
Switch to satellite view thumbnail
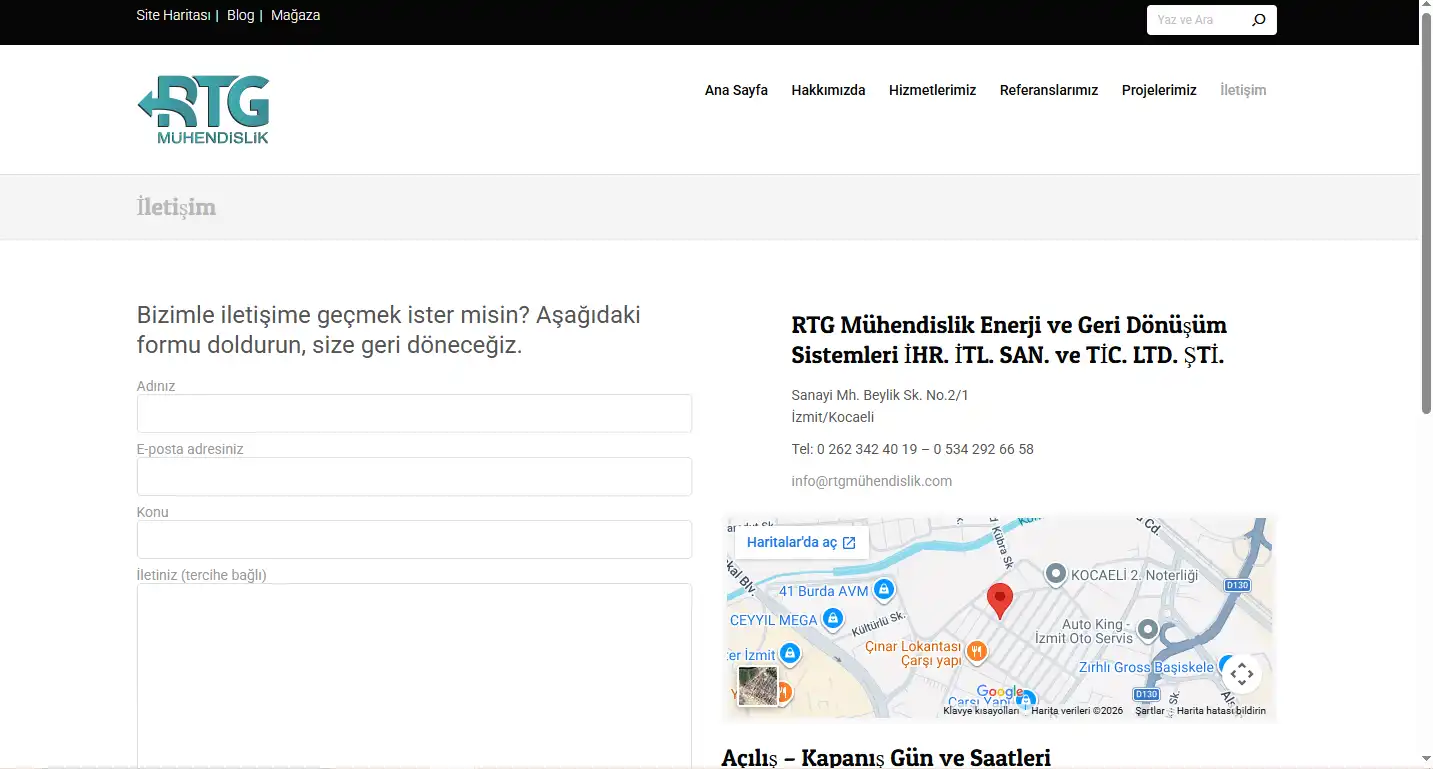(x=757, y=686)
